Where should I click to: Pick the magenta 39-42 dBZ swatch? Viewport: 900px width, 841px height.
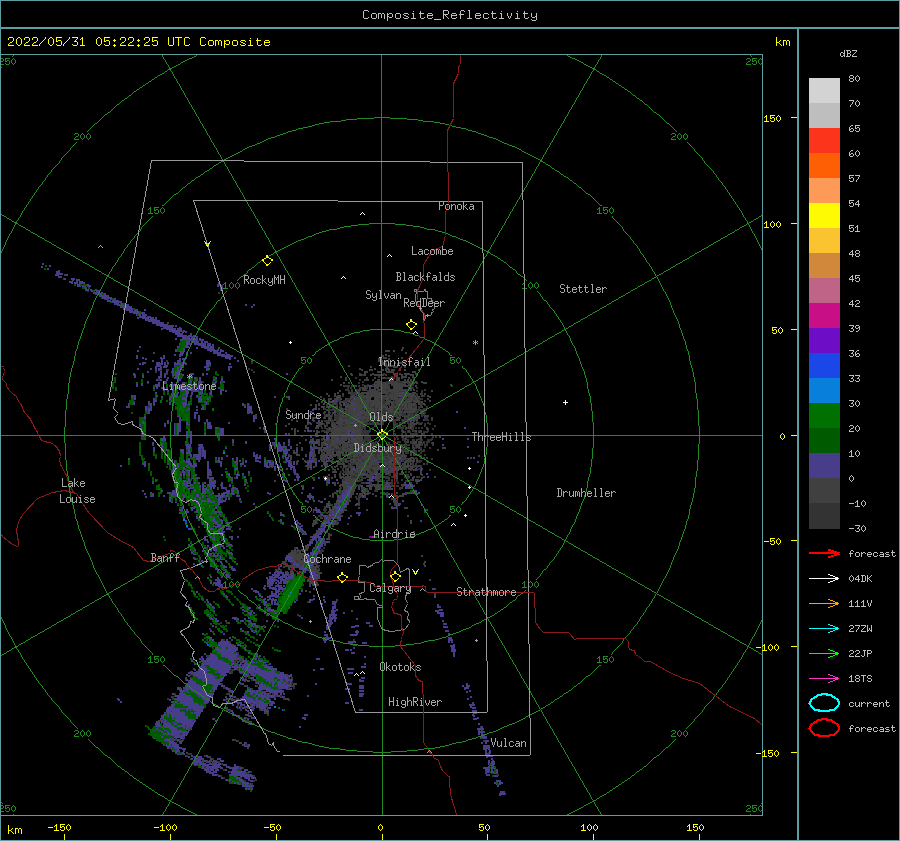(824, 315)
